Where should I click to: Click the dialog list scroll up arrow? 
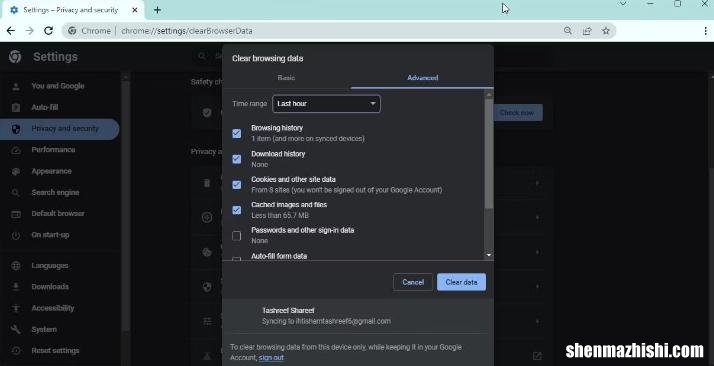point(489,95)
